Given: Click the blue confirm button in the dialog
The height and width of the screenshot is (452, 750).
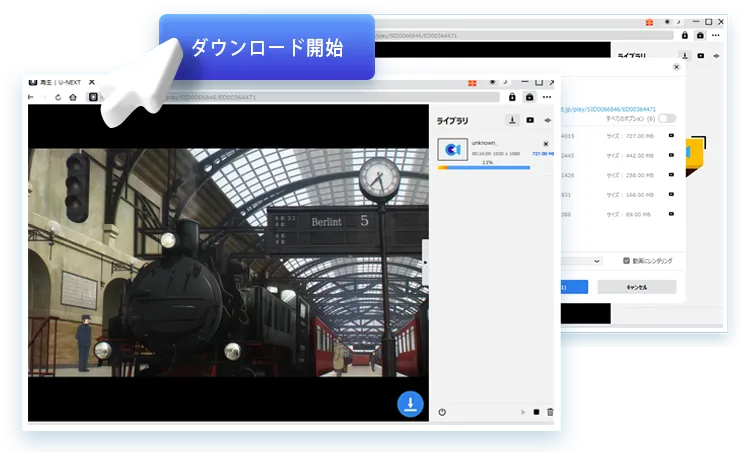Looking at the screenshot, I should click(574, 287).
